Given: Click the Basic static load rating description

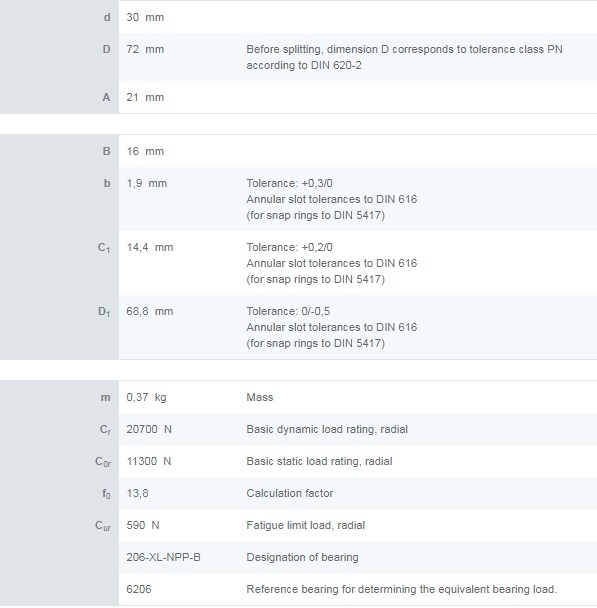Looking at the screenshot, I should pos(319,461).
